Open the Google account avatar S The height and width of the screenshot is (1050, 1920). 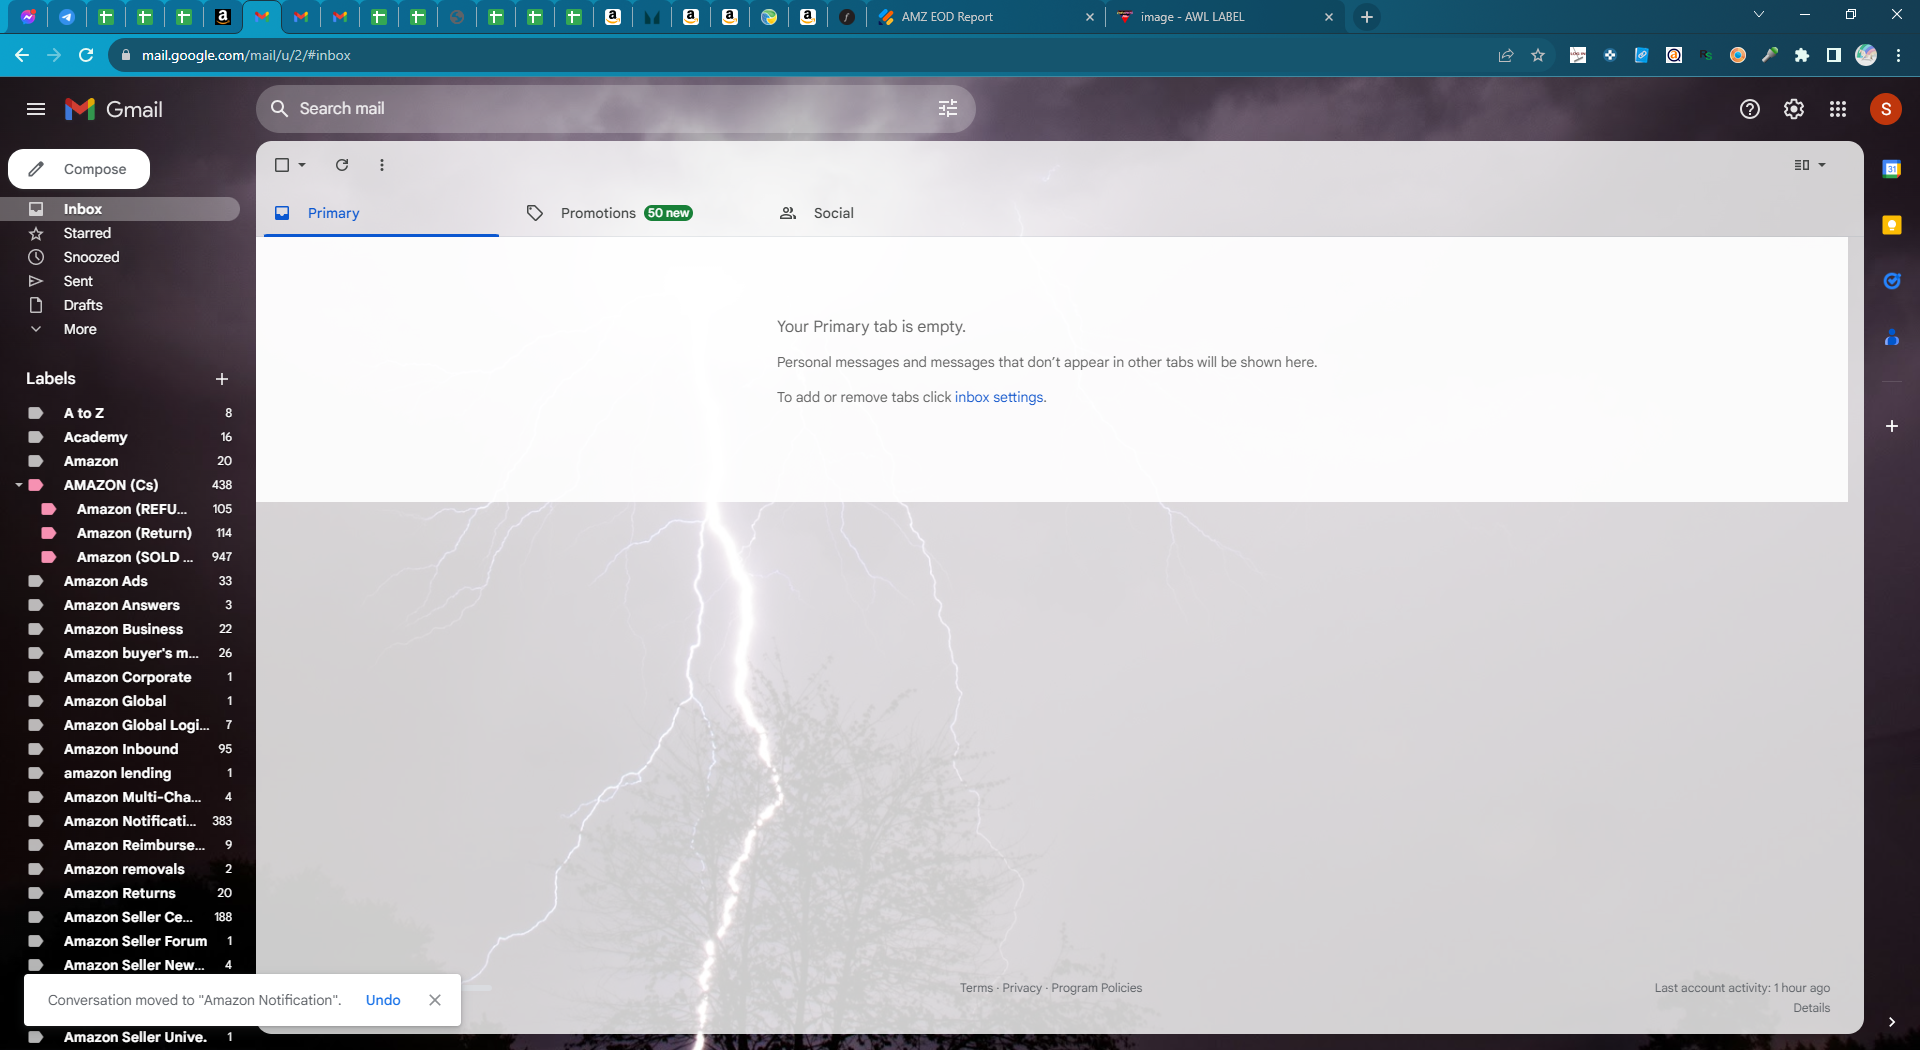point(1886,109)
